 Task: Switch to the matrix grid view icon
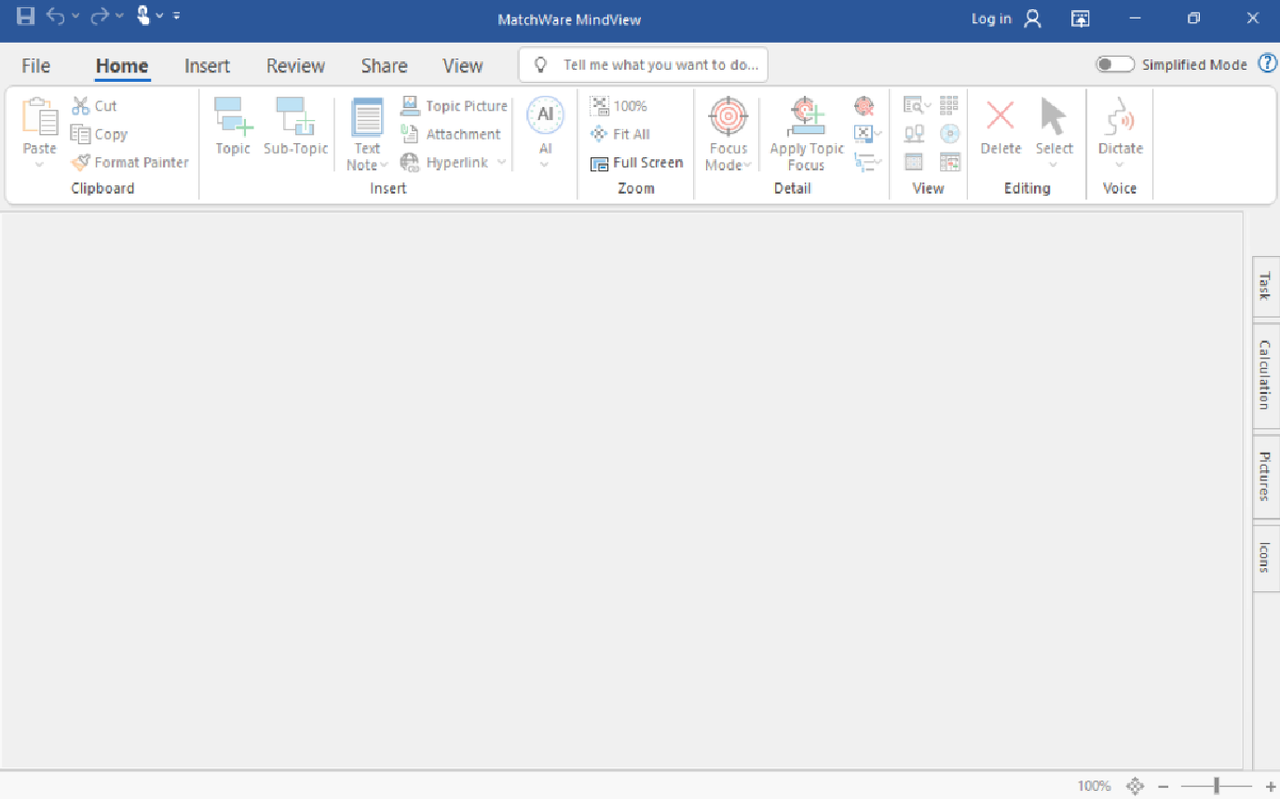[x=949, y=105]
